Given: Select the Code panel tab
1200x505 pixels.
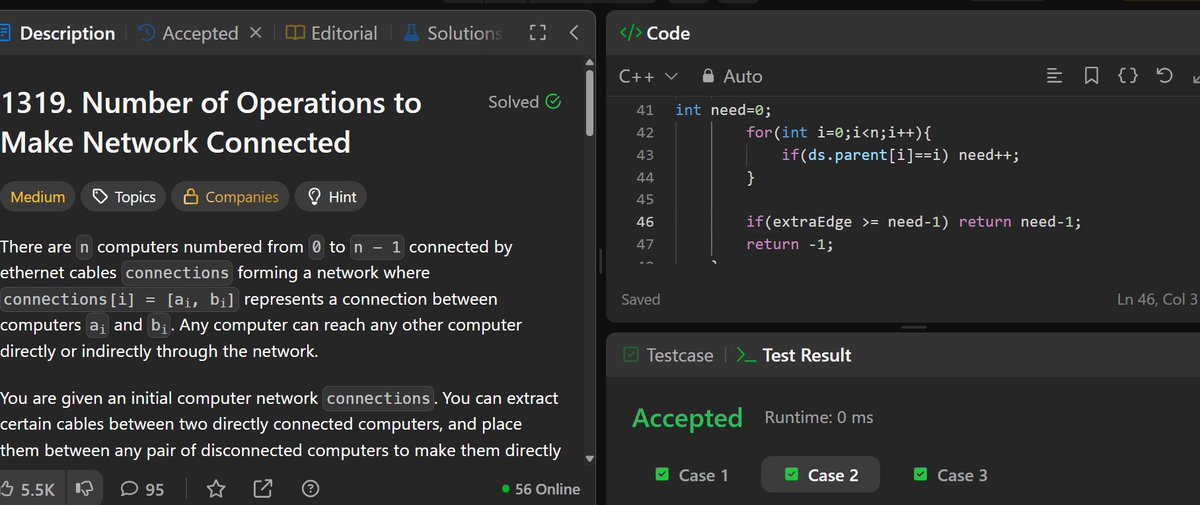Looking at the screenshot, I should 655,33.
